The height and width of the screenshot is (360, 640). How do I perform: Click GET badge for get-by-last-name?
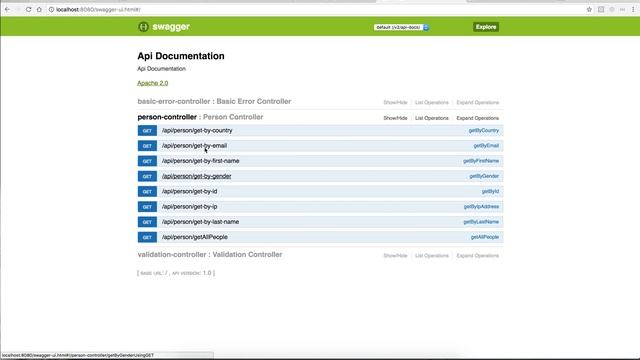147,222
